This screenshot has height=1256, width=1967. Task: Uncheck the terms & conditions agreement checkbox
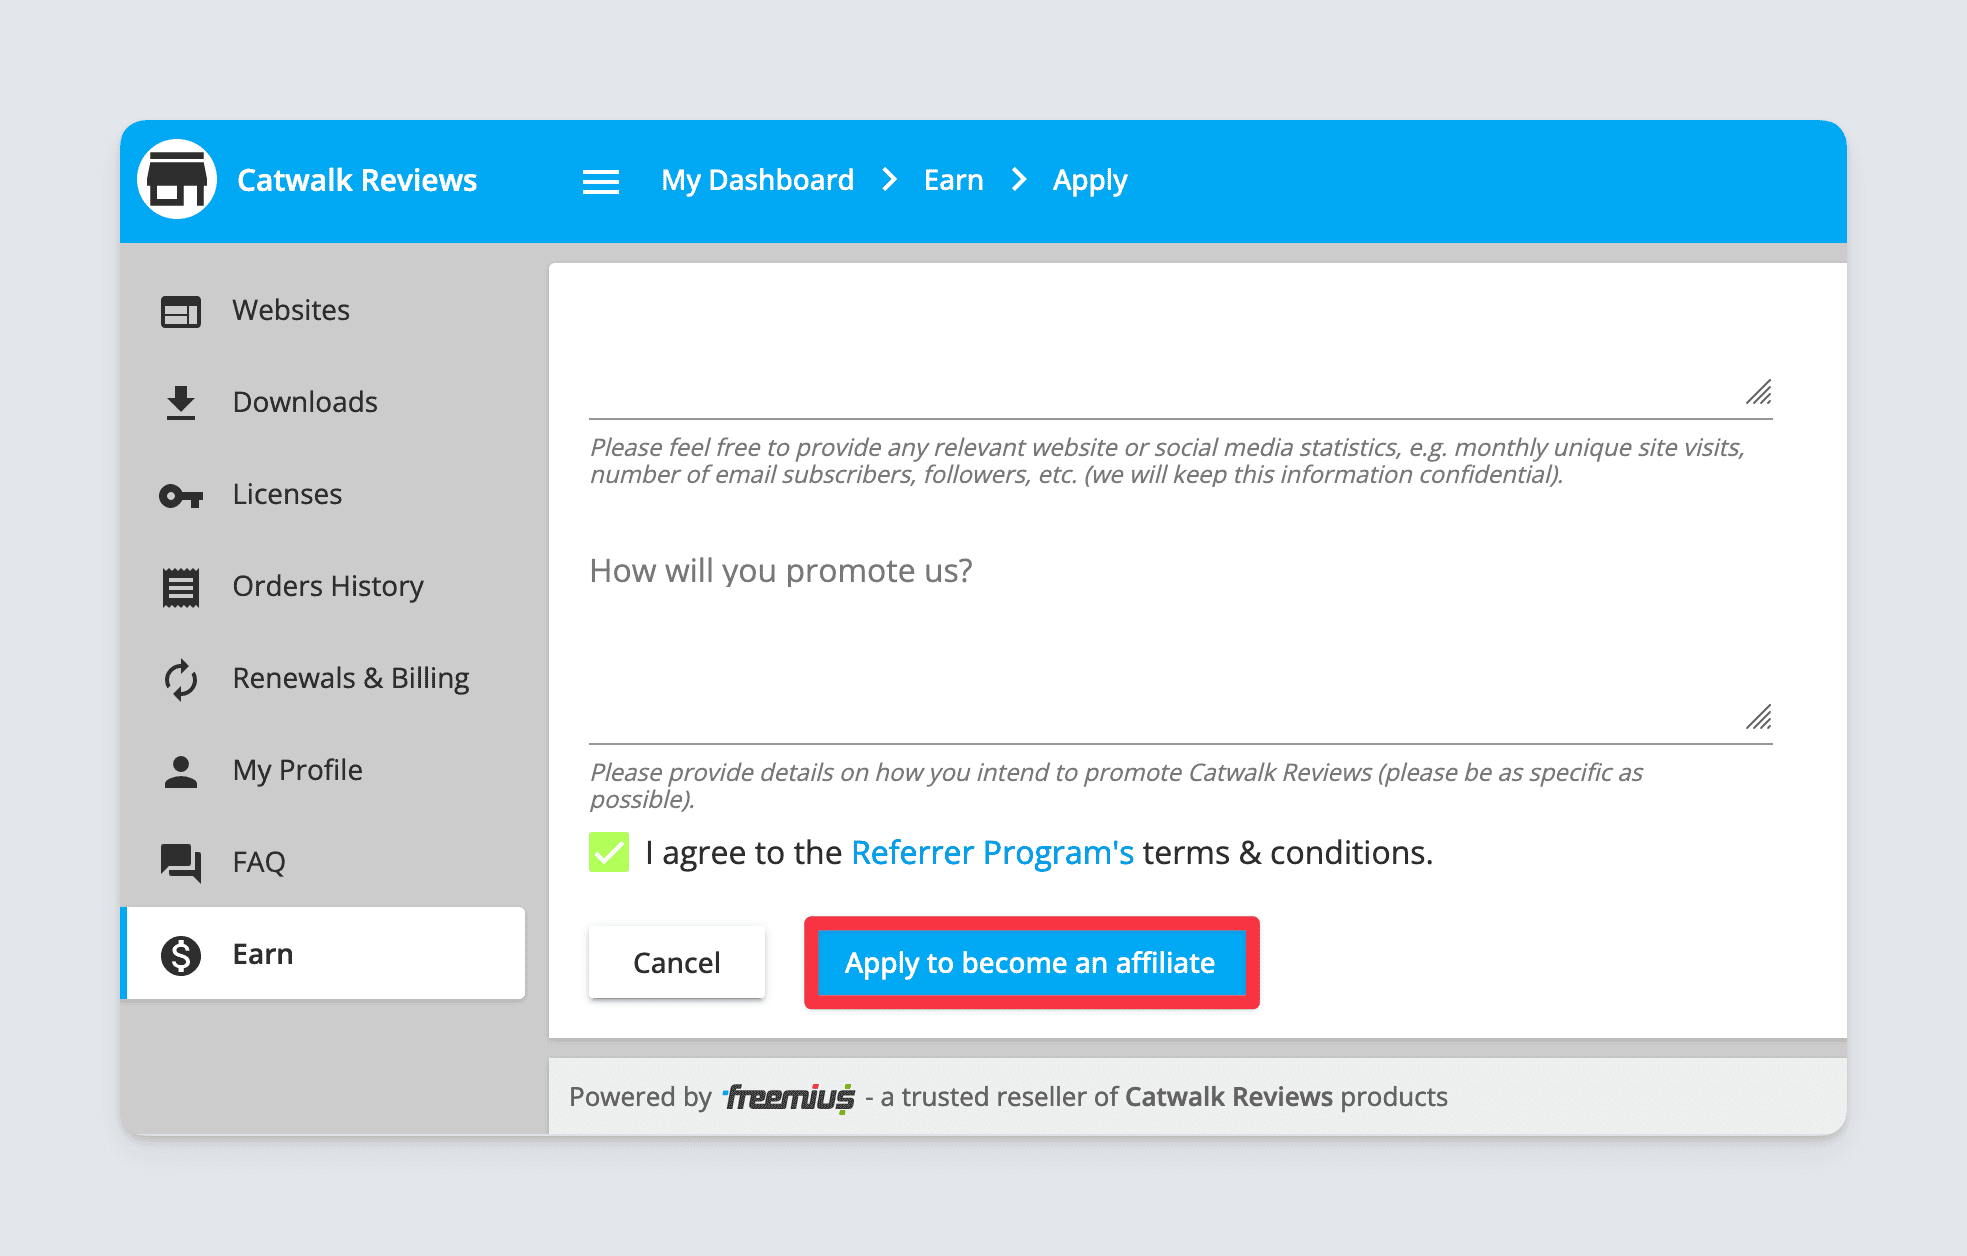(x=609, y=852)
